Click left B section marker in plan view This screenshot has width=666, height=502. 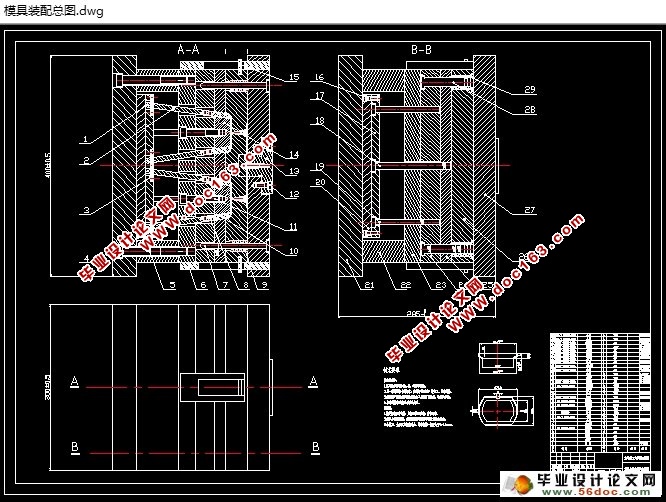pos(75,447)
